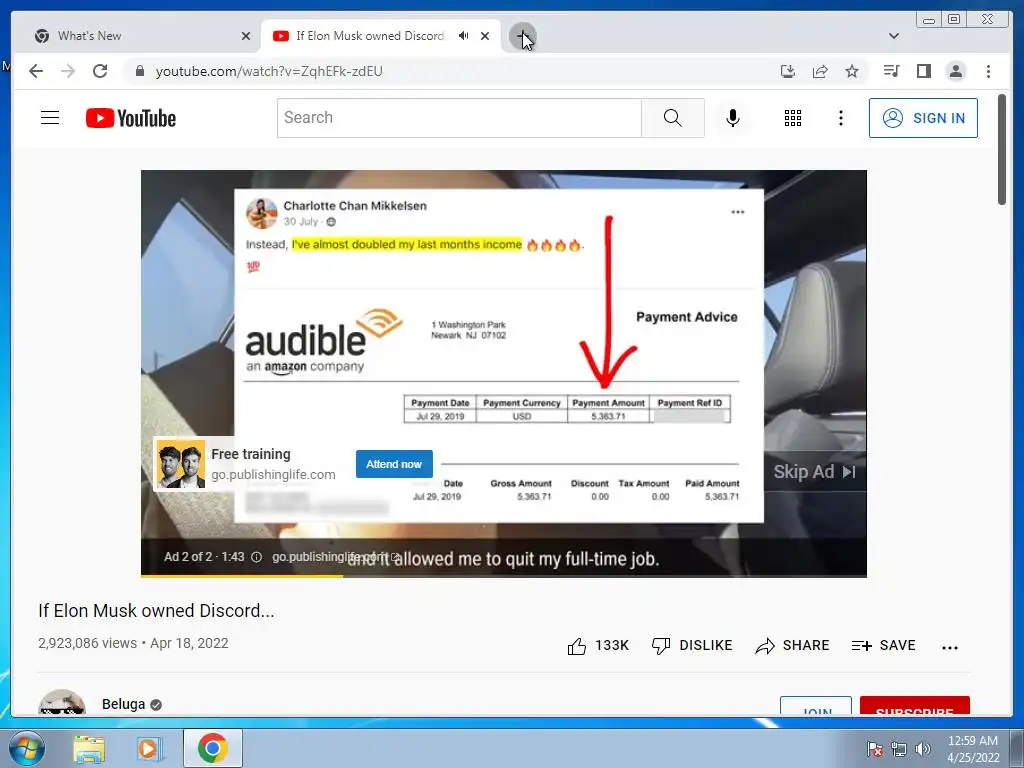Go back to the previous page

coord(36,71)
